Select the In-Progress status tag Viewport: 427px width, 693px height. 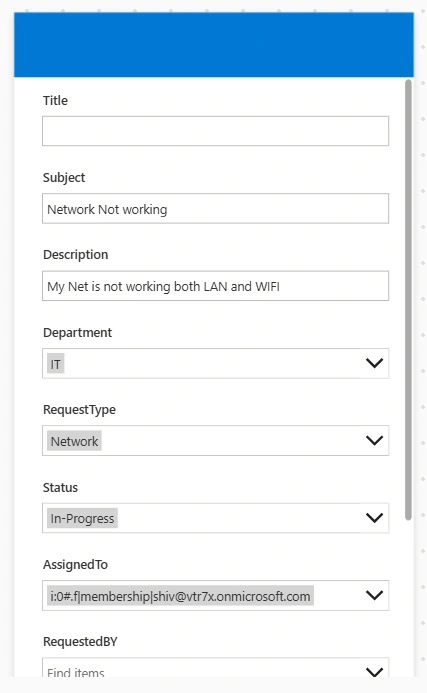pos(82,518)
